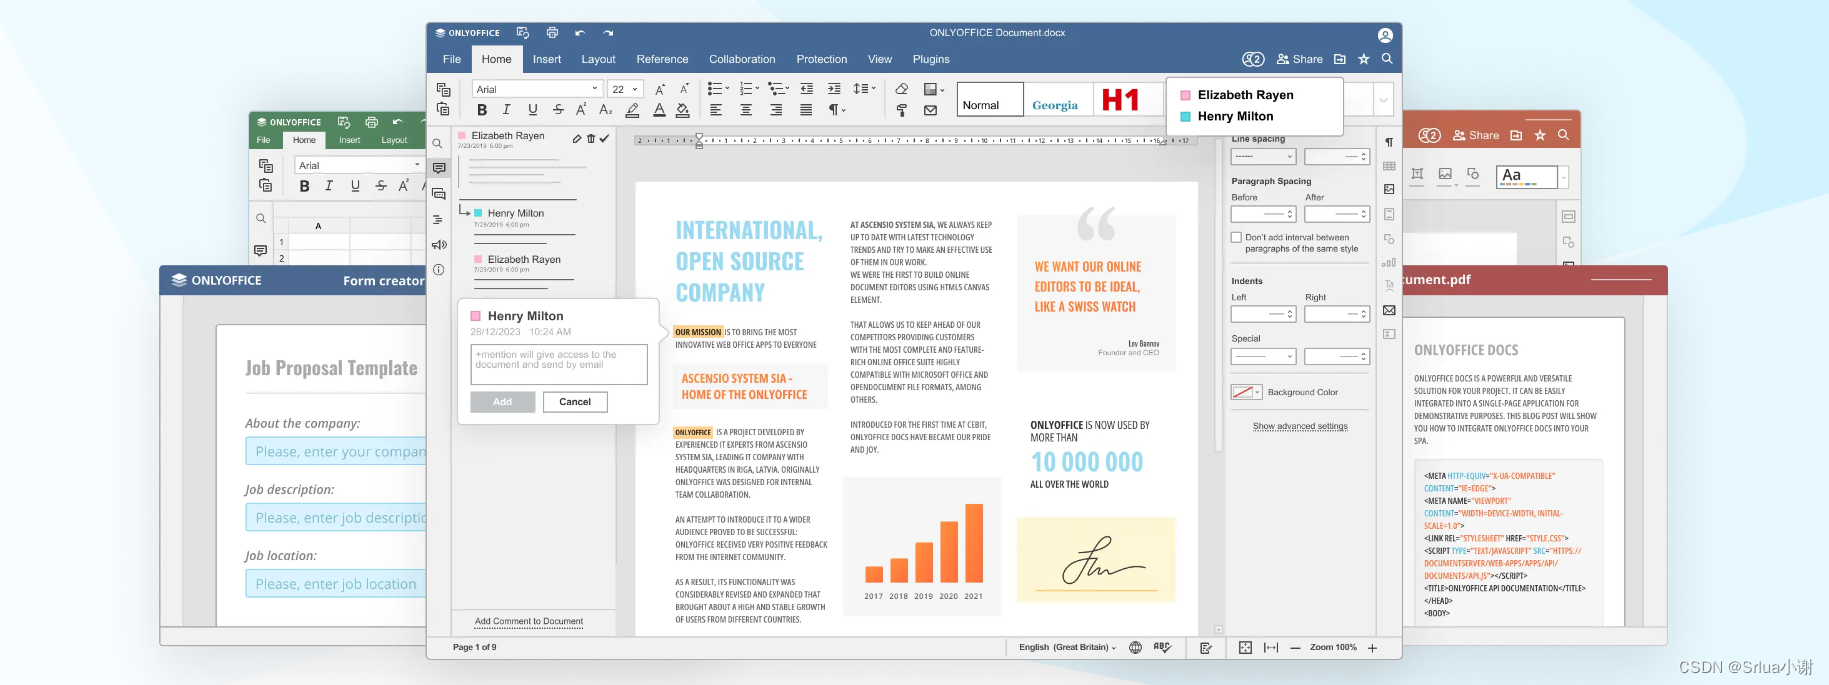1829x685 pixels.
Task: Apply underline in the document editor toolbar
Action: [532, 110]
